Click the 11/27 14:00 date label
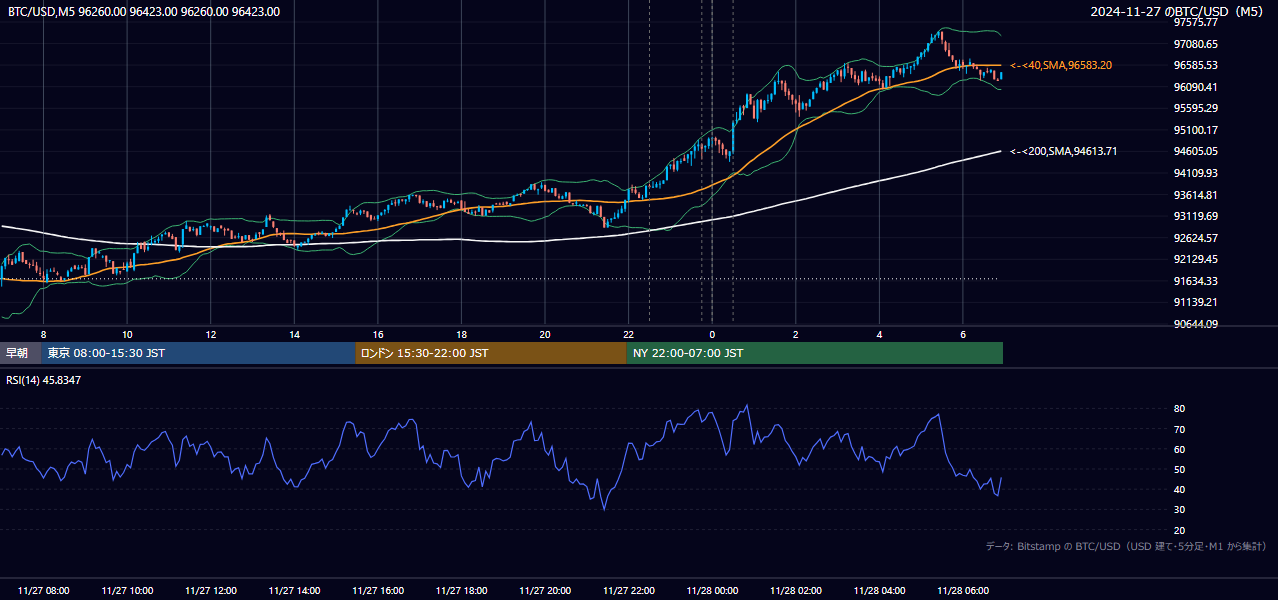 point(294,591)
